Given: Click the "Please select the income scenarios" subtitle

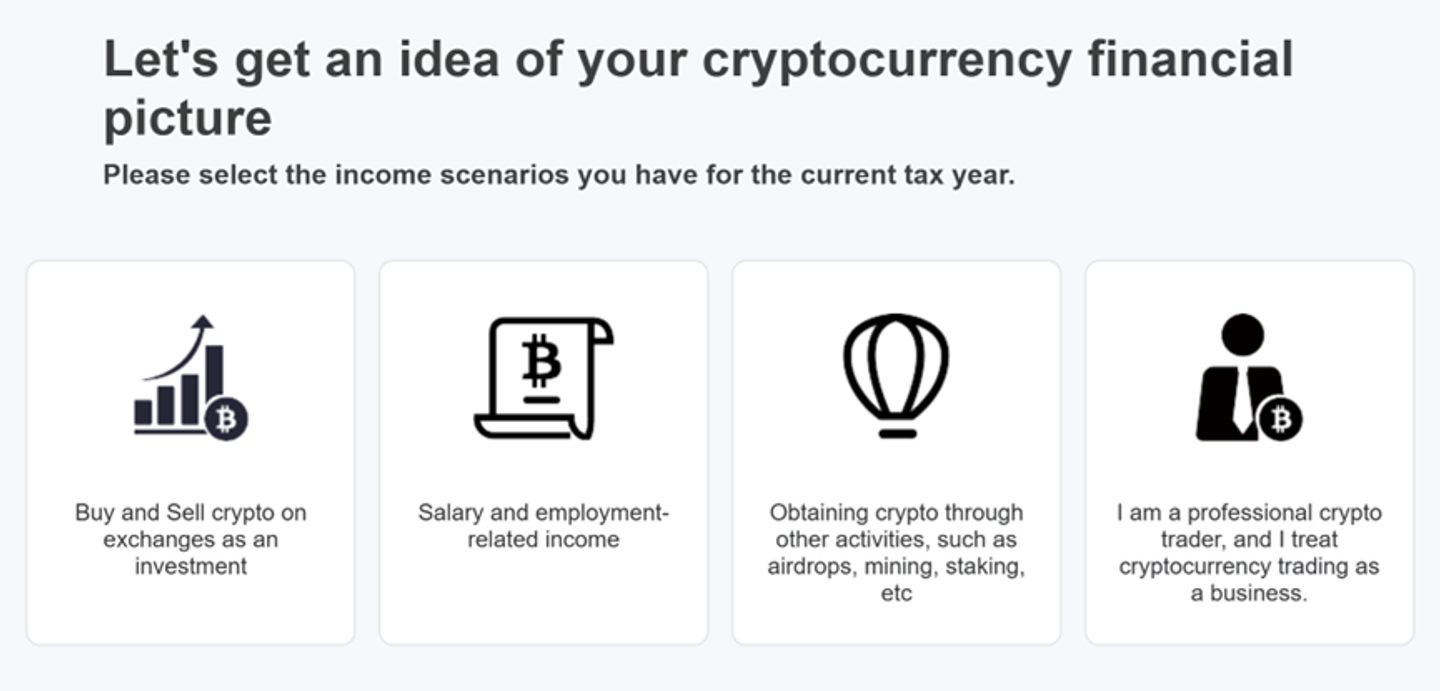Looking at the screenshot, I should (x=559, y=175).
